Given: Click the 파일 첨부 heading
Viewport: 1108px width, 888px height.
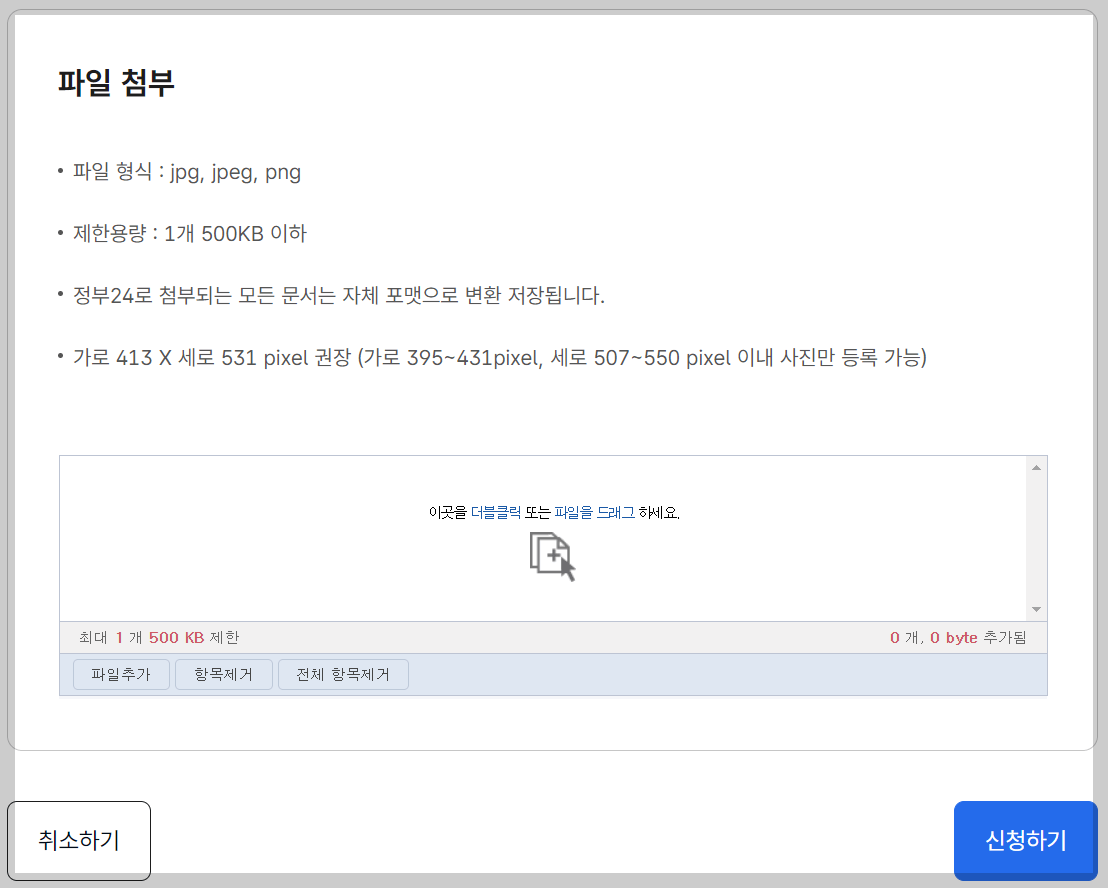Looking at the screenshot, I should click(116, 82).
